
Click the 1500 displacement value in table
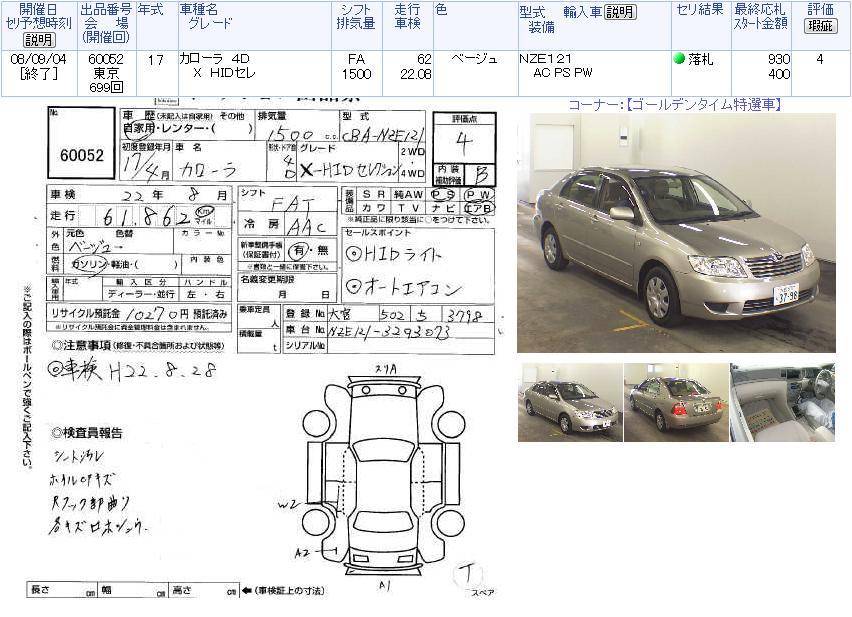click(x=356, y=74)
